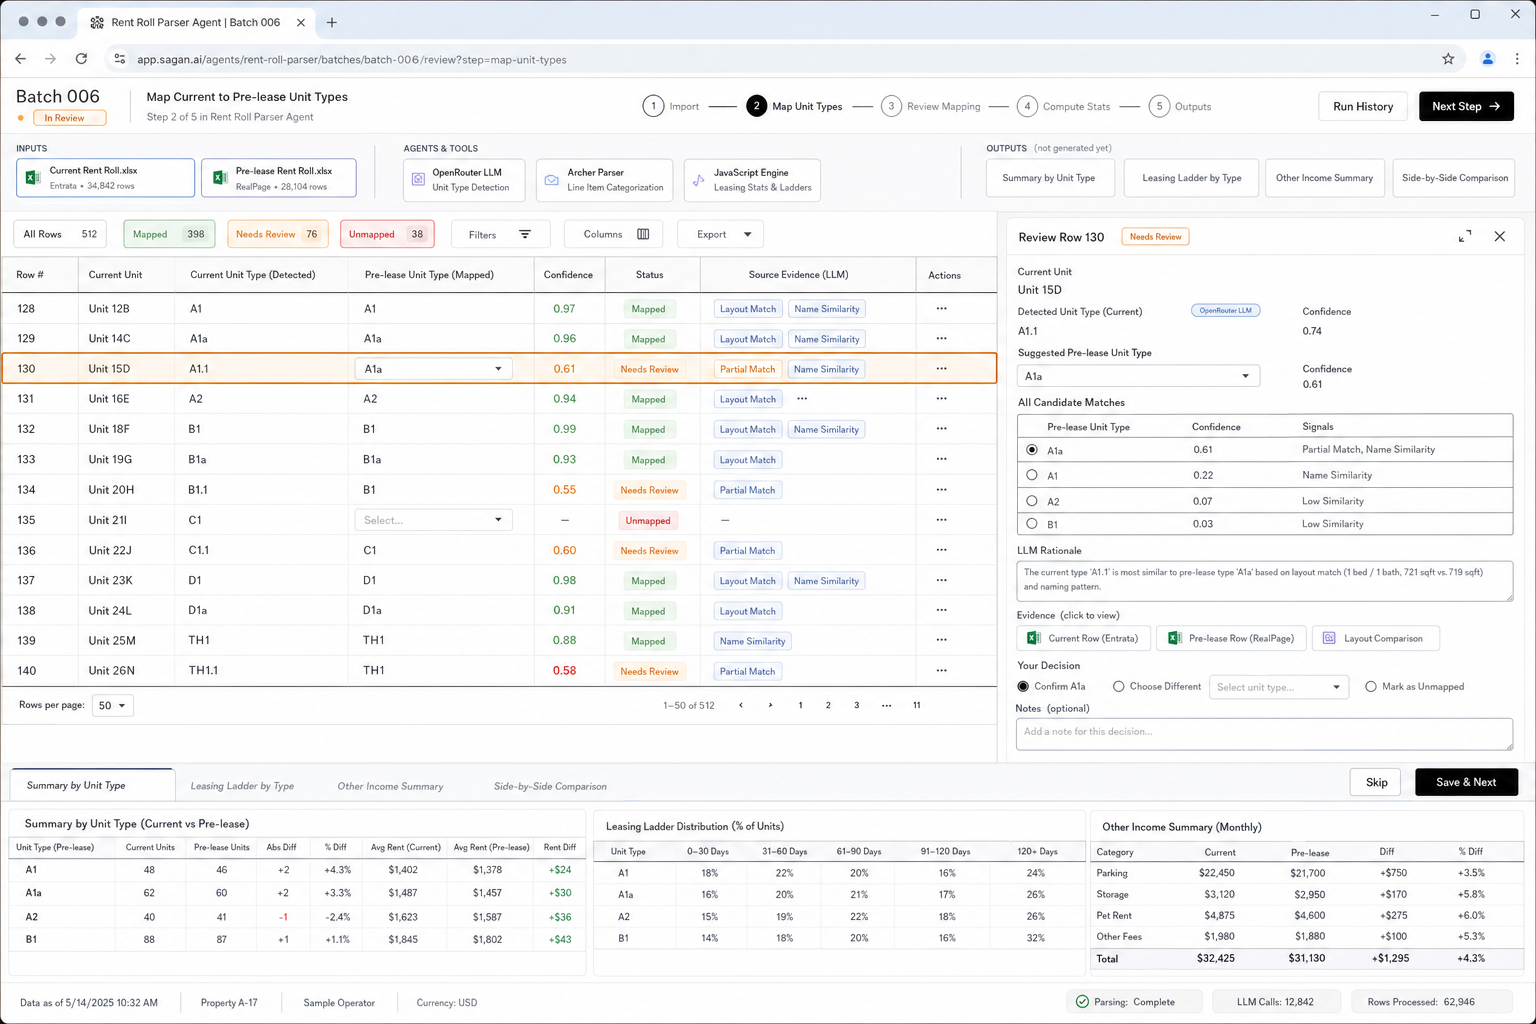
Task: Click the columns layout icon
Action: click(643, 234)
